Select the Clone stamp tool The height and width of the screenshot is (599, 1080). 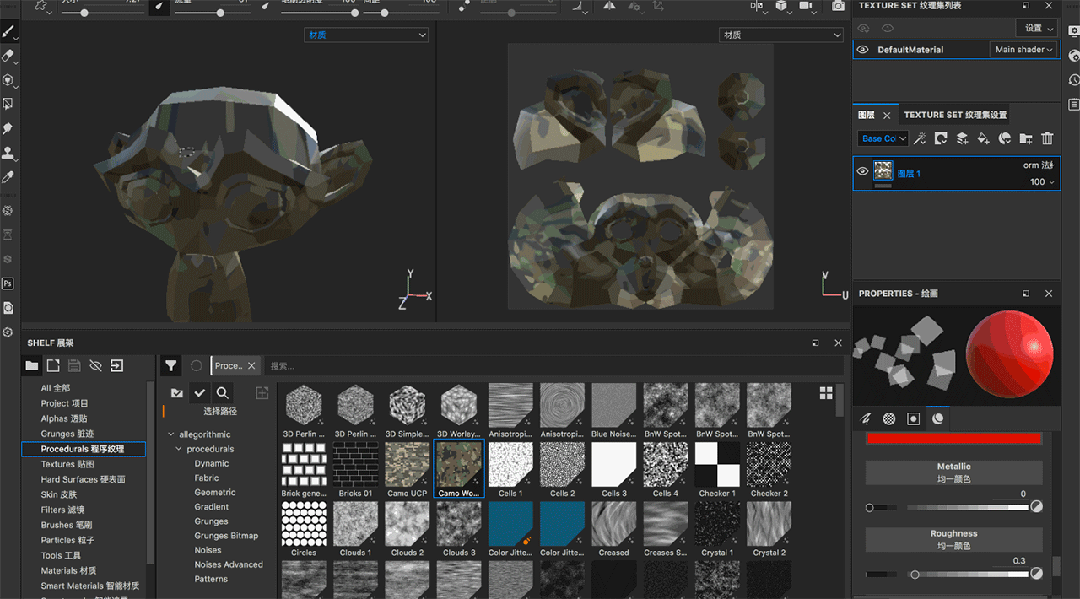pyautogui.click(x=8, y=153)
